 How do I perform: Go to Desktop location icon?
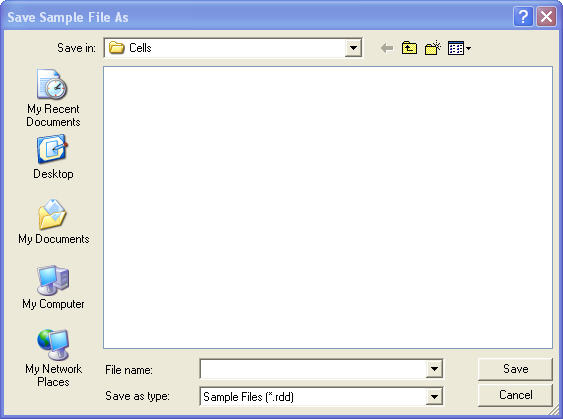pos(52,149)
